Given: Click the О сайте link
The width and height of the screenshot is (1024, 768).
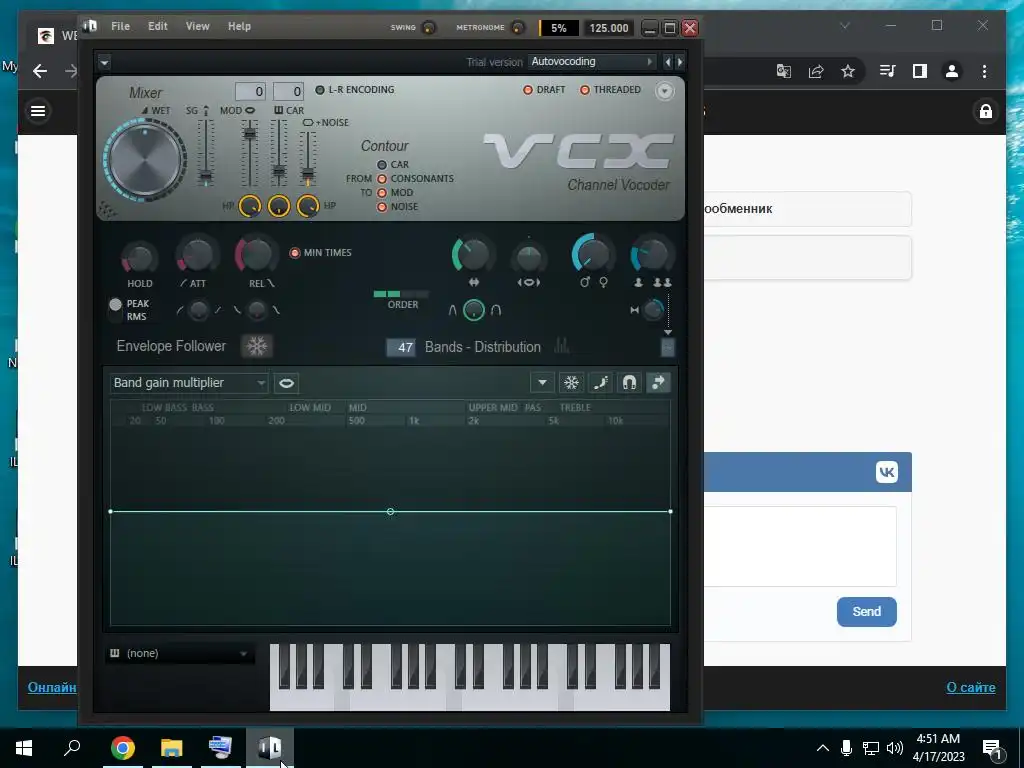Looking at the screenshot, I should point(970,687).
